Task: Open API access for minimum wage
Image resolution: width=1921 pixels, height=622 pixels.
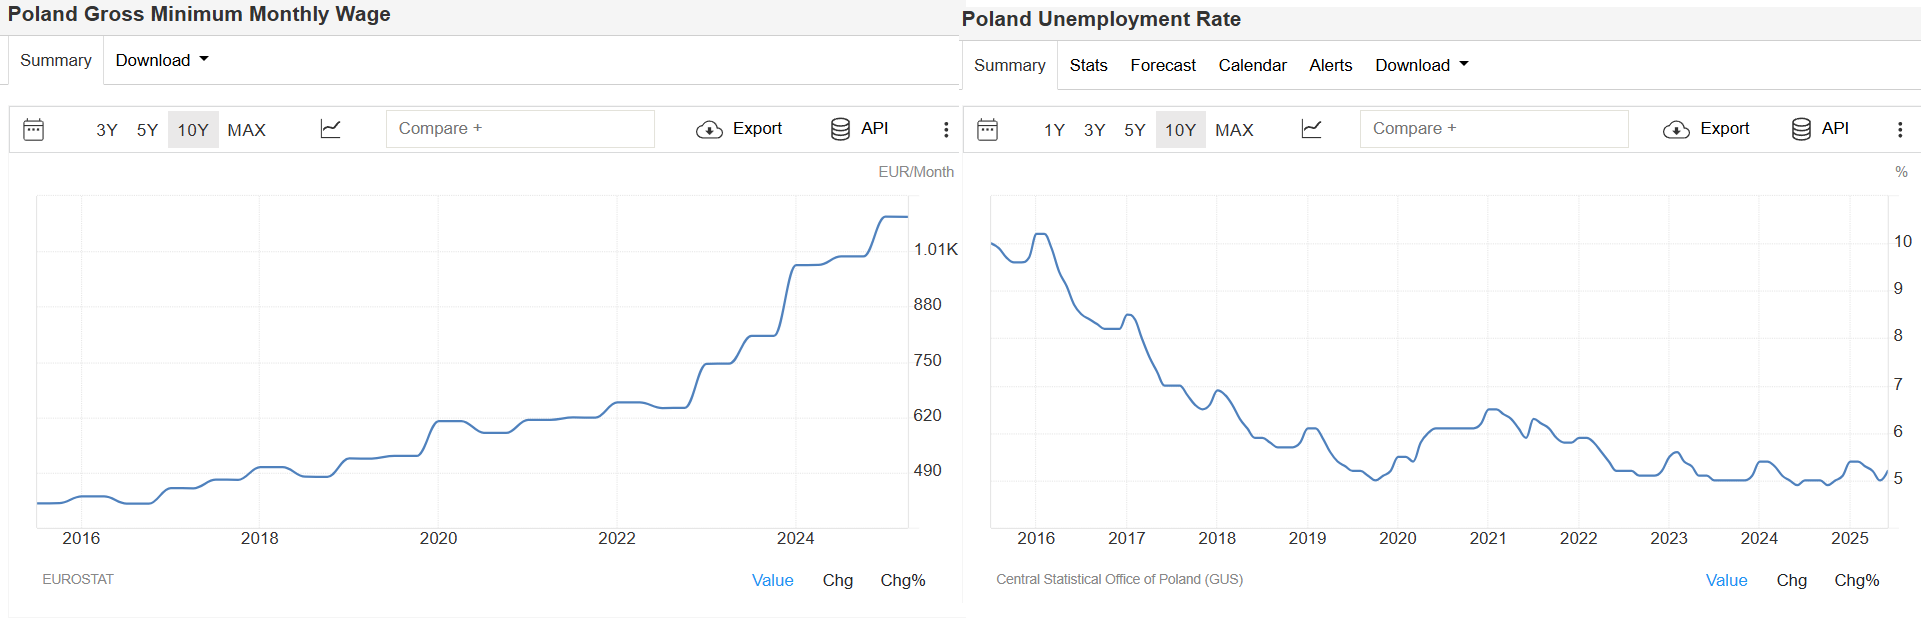Action: point(859,129)
